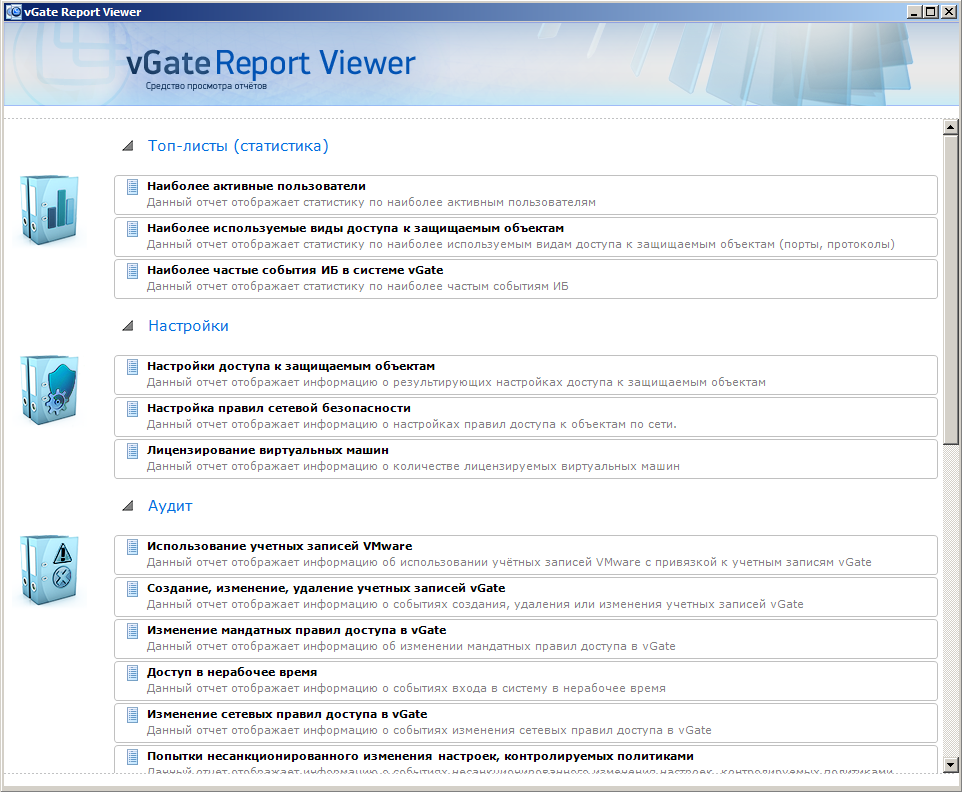Click description about количестве лицензируемых виртуальных машин
The image size is (962, 792).
point(413,466)
